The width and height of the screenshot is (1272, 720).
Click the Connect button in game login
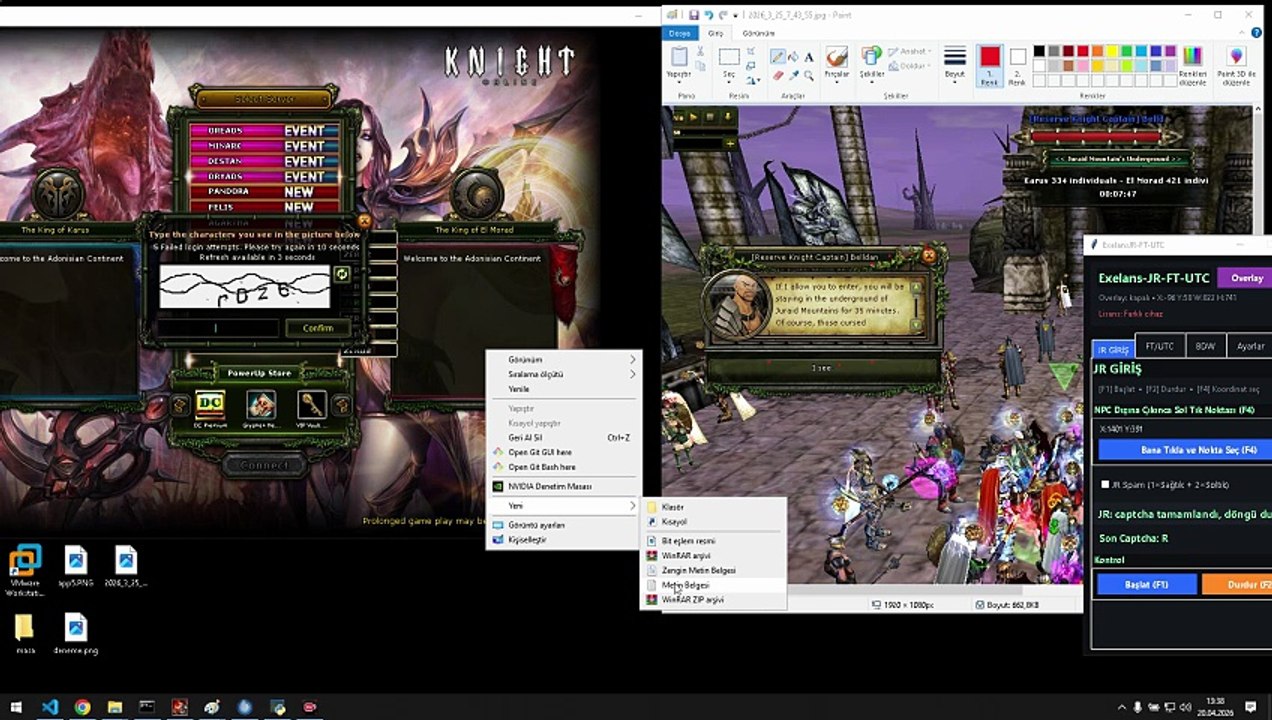265,465
